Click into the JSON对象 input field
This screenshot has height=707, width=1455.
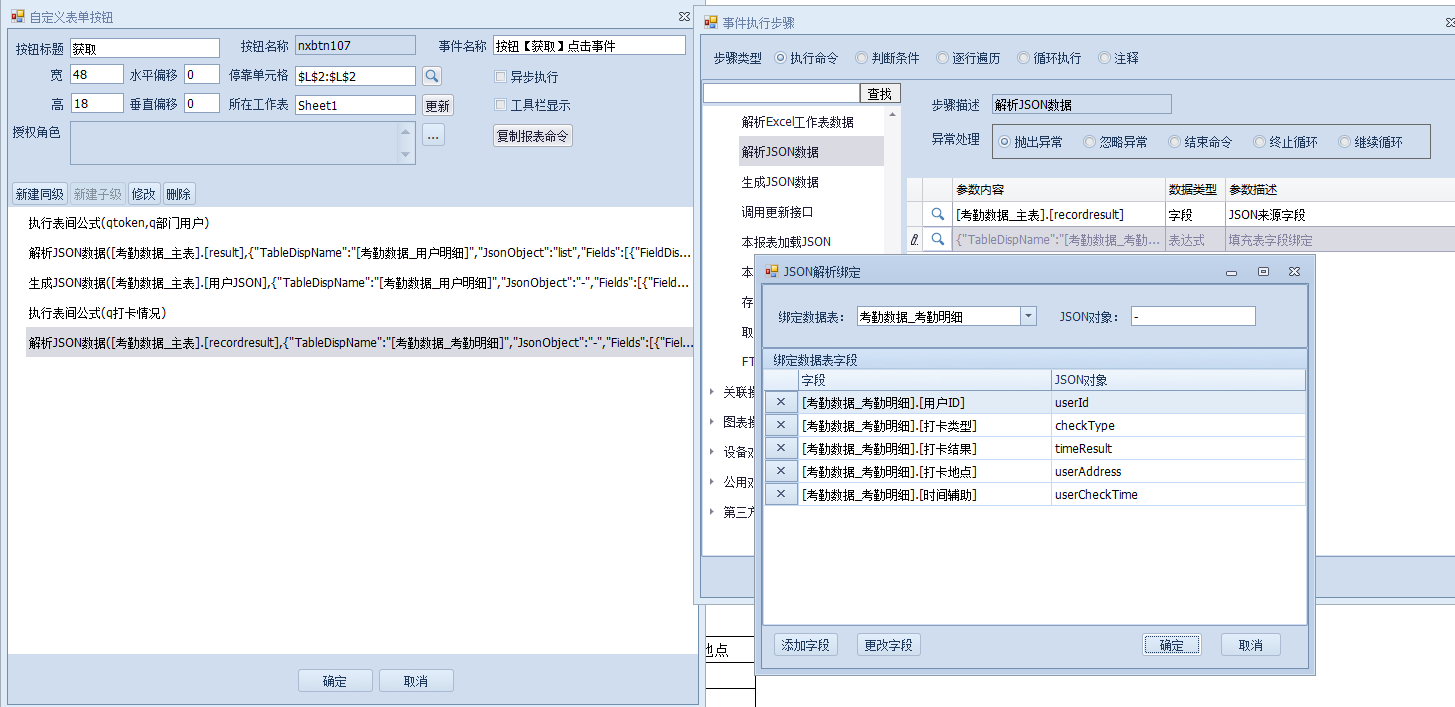pyautogui.click(x=1192, y=316)
